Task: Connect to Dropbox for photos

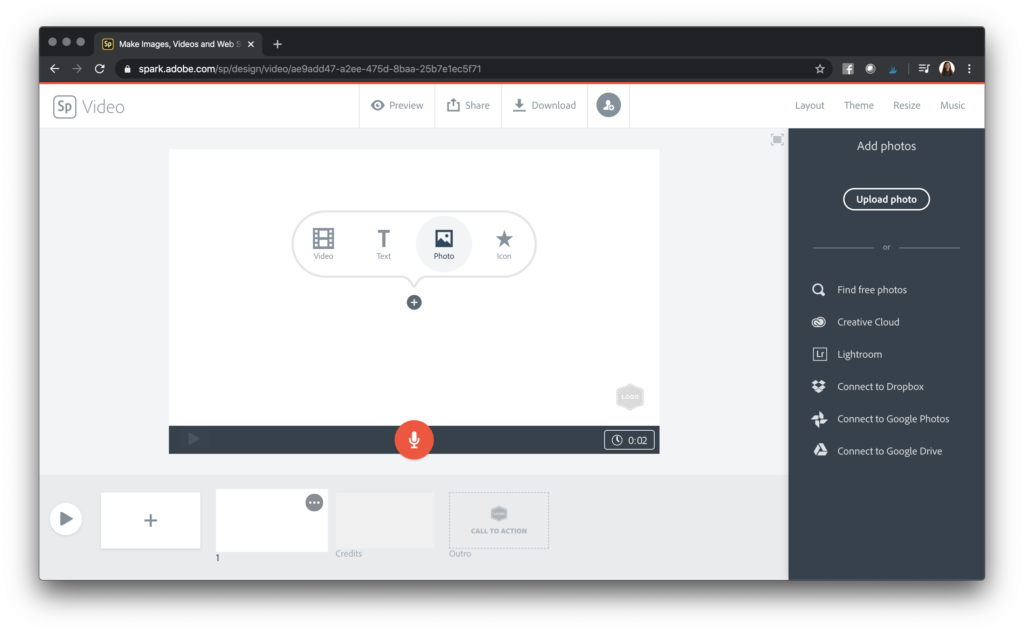Action: (879, 387)
